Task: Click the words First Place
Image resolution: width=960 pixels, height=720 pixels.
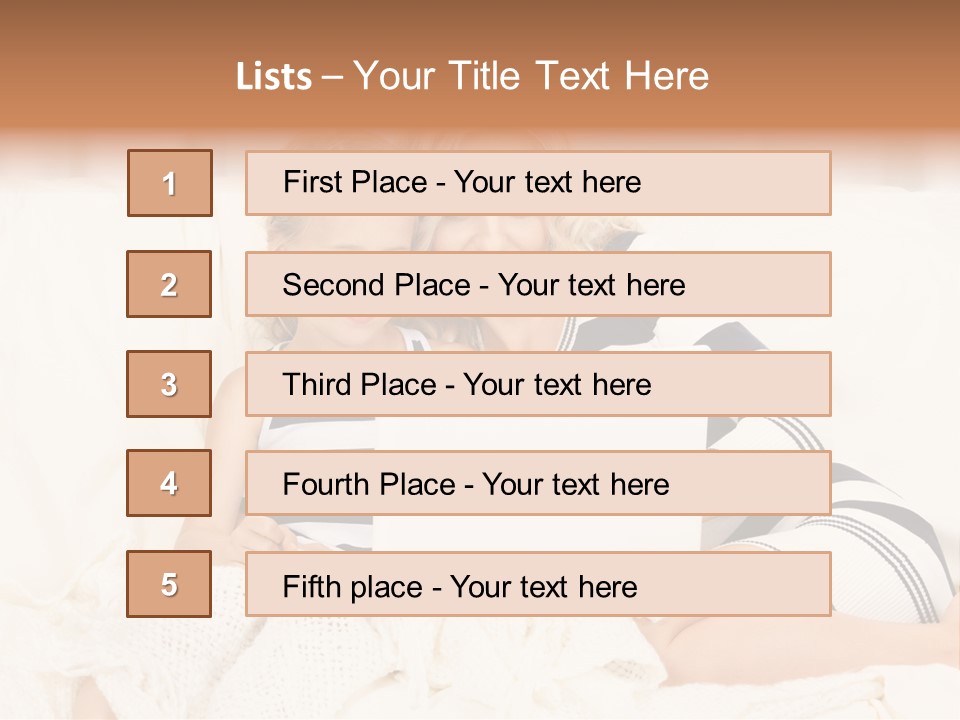Action: [x=355, y=182]
